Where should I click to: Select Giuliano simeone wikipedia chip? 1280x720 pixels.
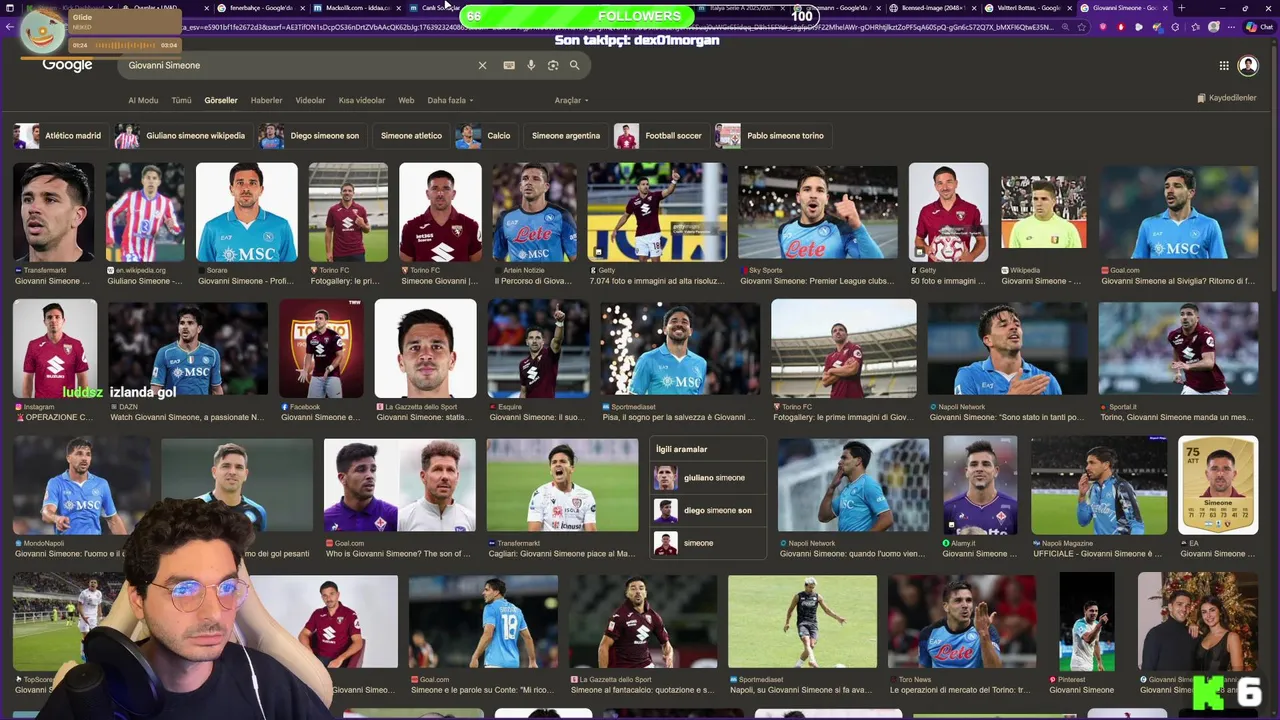(182, 136)
